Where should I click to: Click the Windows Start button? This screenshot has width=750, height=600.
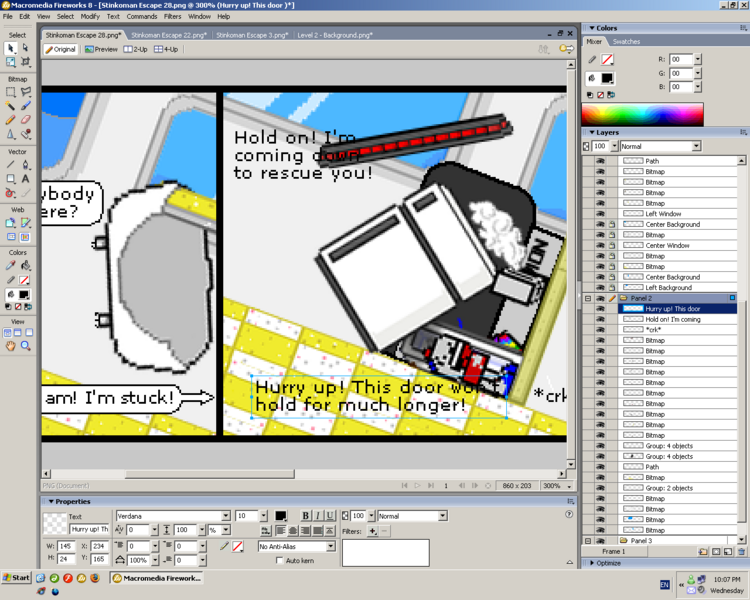tap(16, 578)
